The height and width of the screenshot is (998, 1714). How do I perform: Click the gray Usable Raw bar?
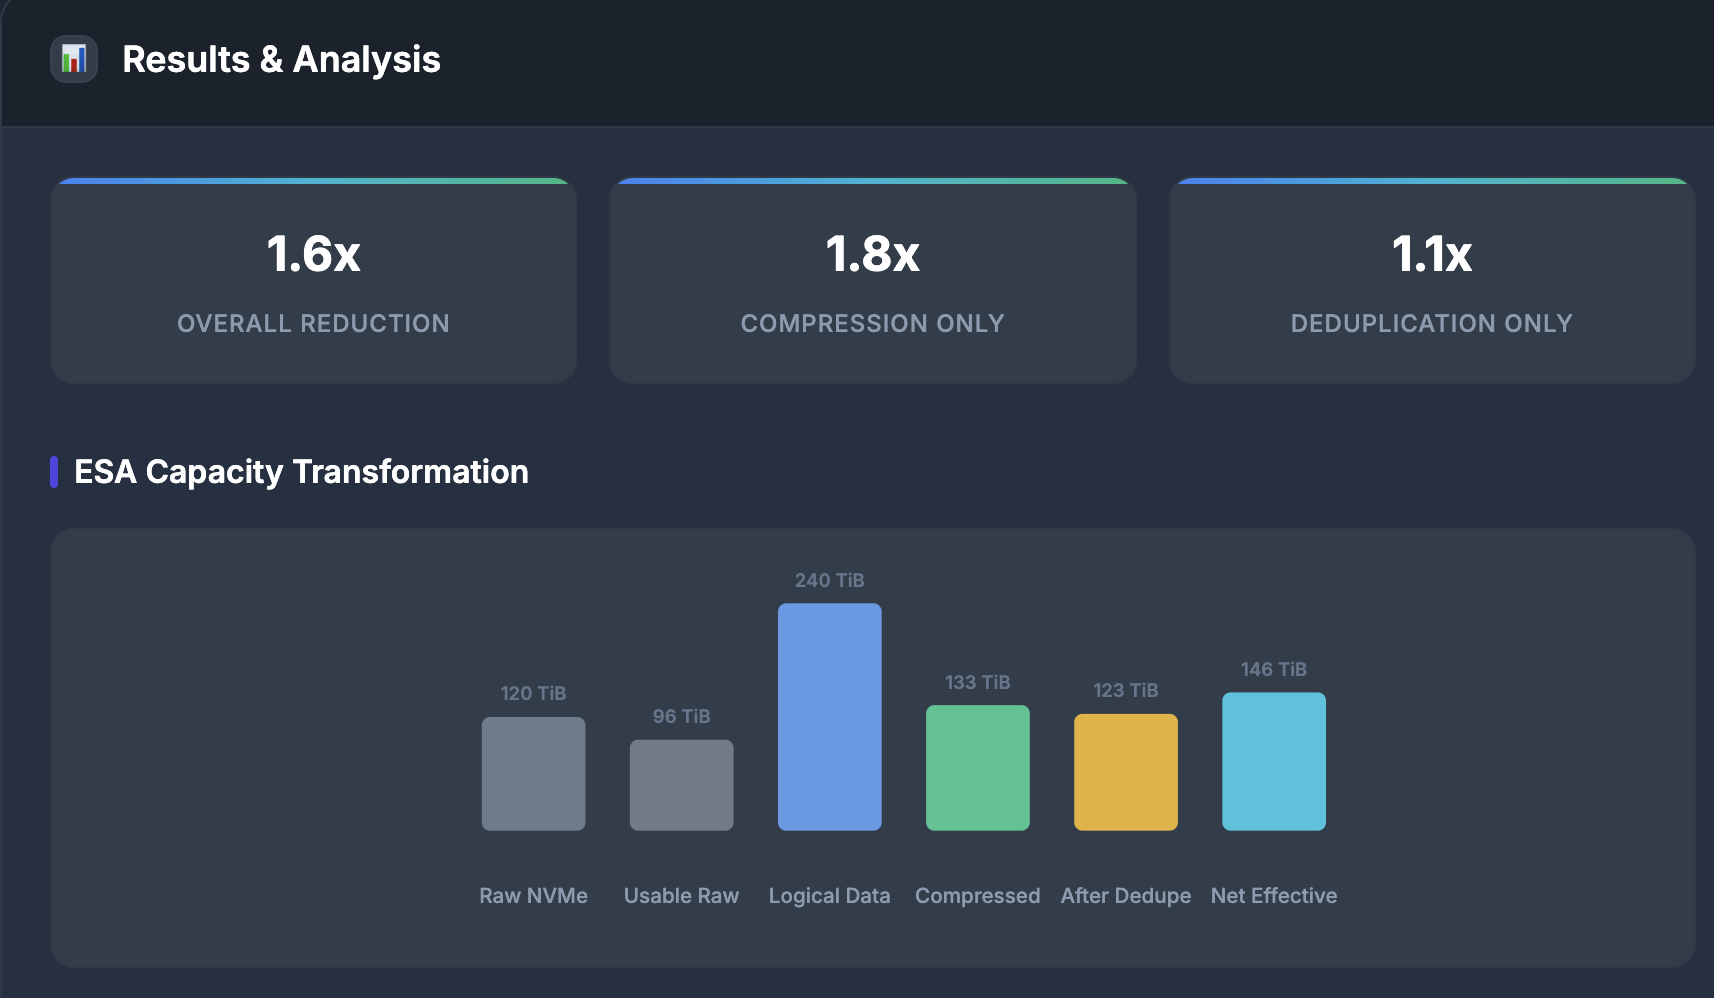pos(681,785)
